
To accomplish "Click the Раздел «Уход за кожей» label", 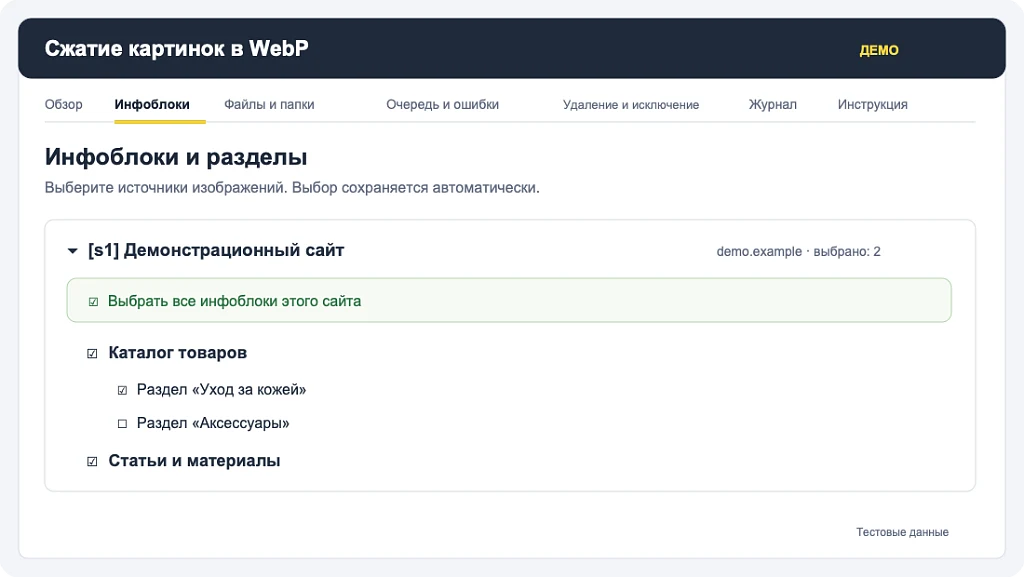I will 221,390.
